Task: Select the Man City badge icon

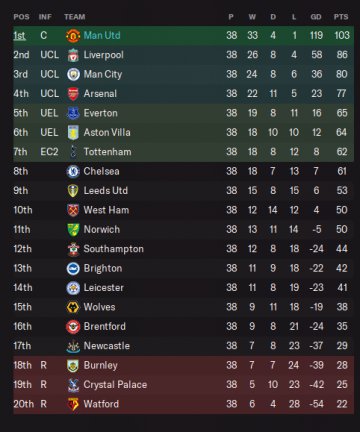Action: pos(73,74)
